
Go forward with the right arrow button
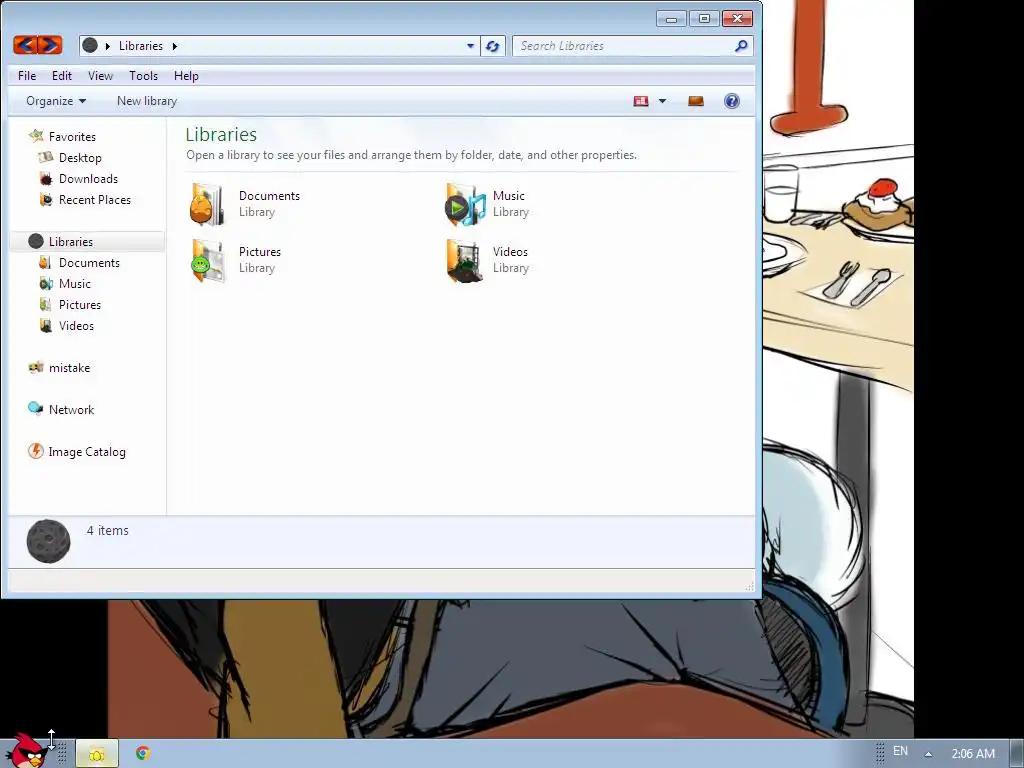tap(50, 45)
